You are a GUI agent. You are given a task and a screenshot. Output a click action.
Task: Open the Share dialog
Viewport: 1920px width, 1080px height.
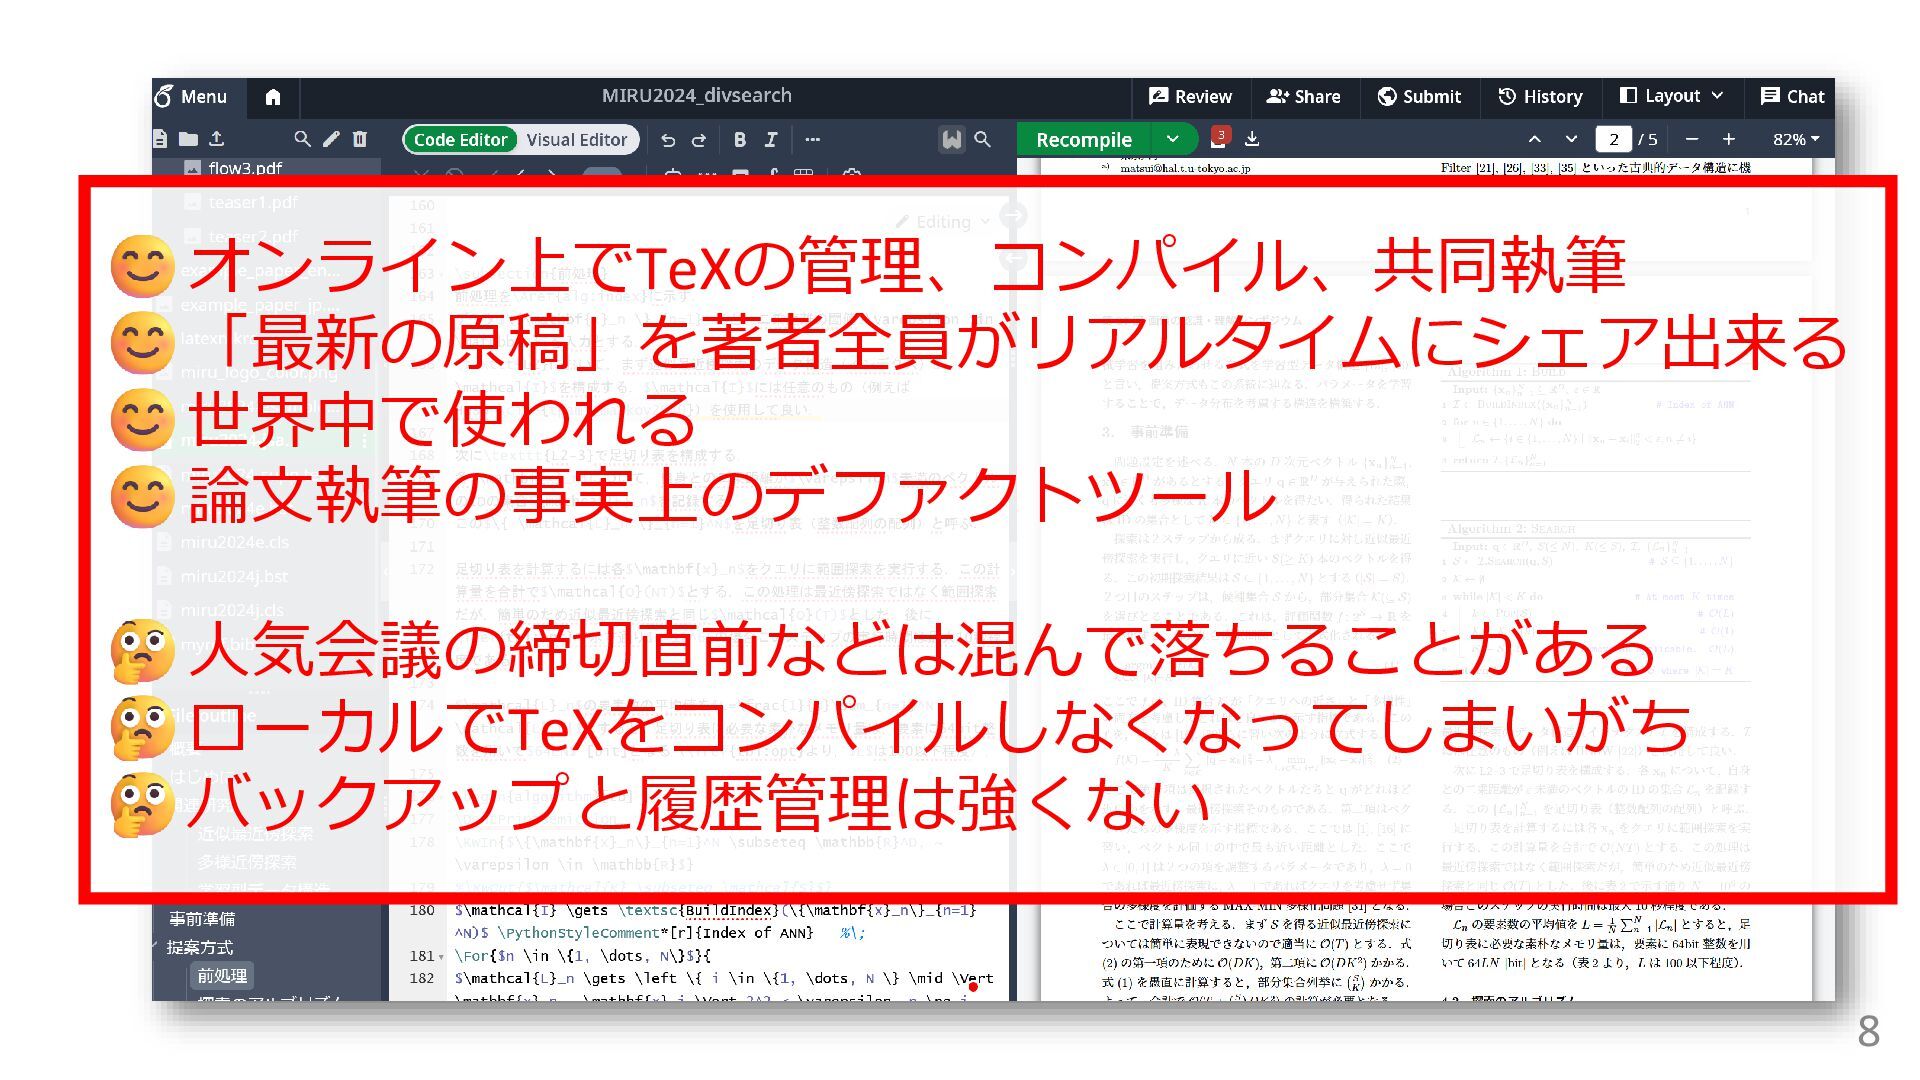1303,97
